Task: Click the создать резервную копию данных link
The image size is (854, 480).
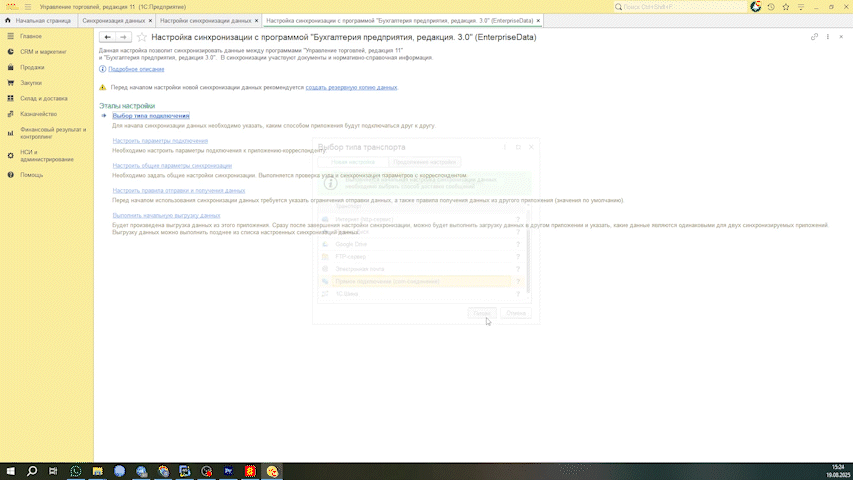Action: pyautogui.click(x=351, y=87)
